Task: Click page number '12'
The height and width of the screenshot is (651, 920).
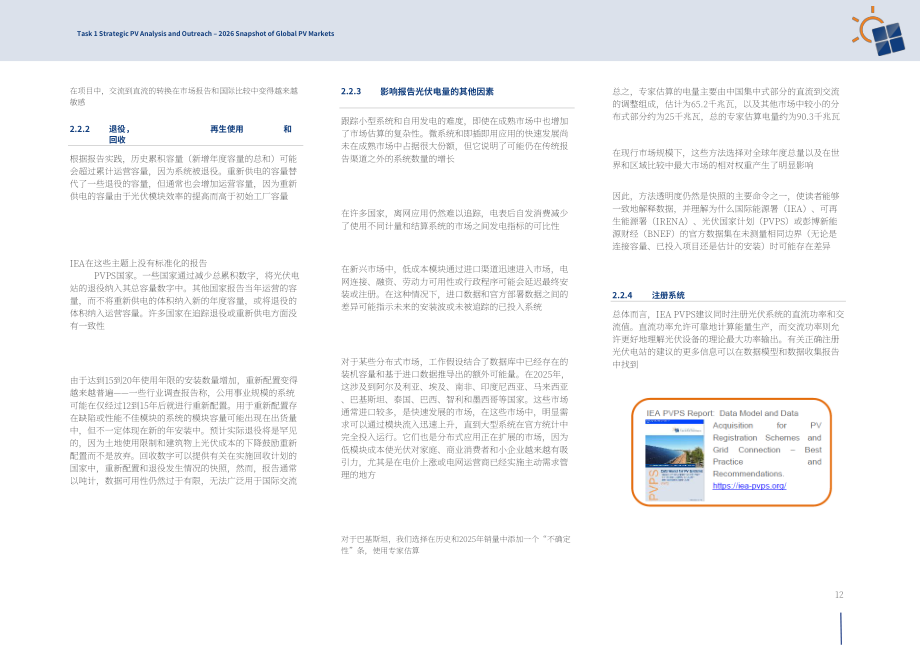Action: point(839,595)
